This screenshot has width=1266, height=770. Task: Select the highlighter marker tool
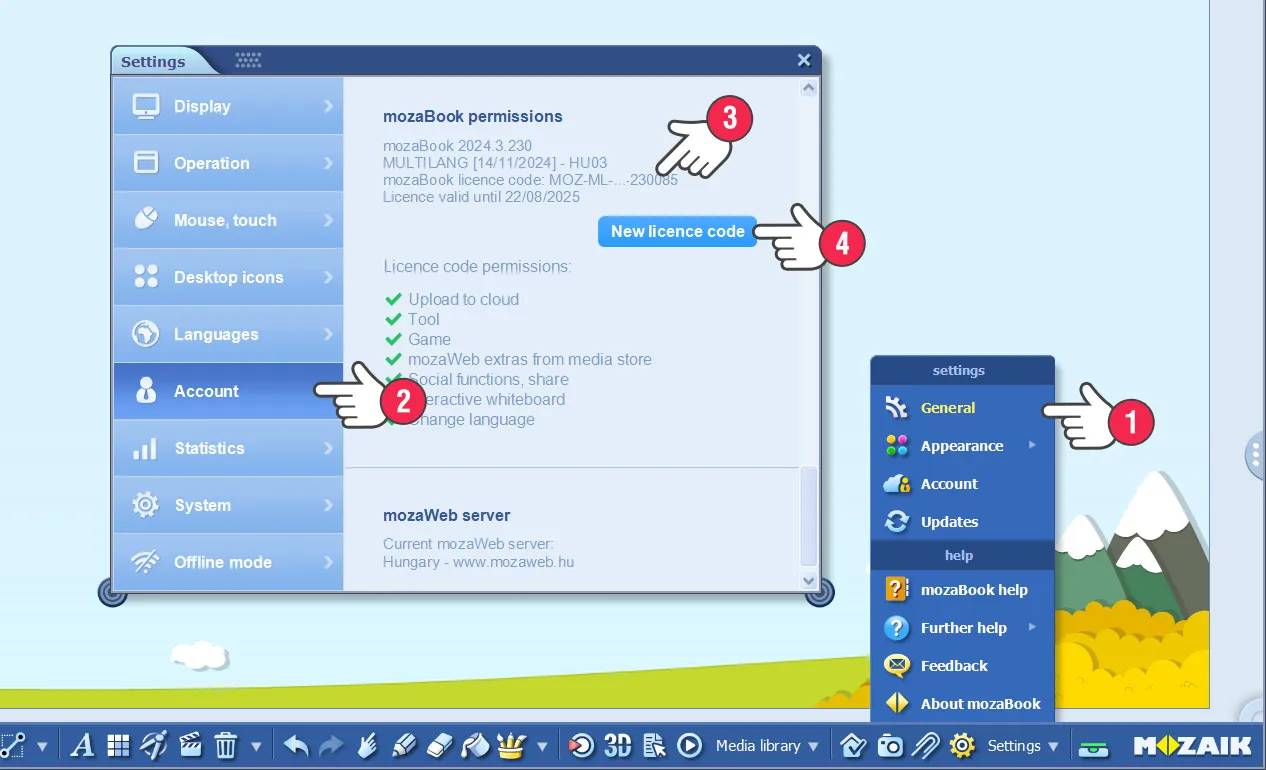[x=404, y=746]
